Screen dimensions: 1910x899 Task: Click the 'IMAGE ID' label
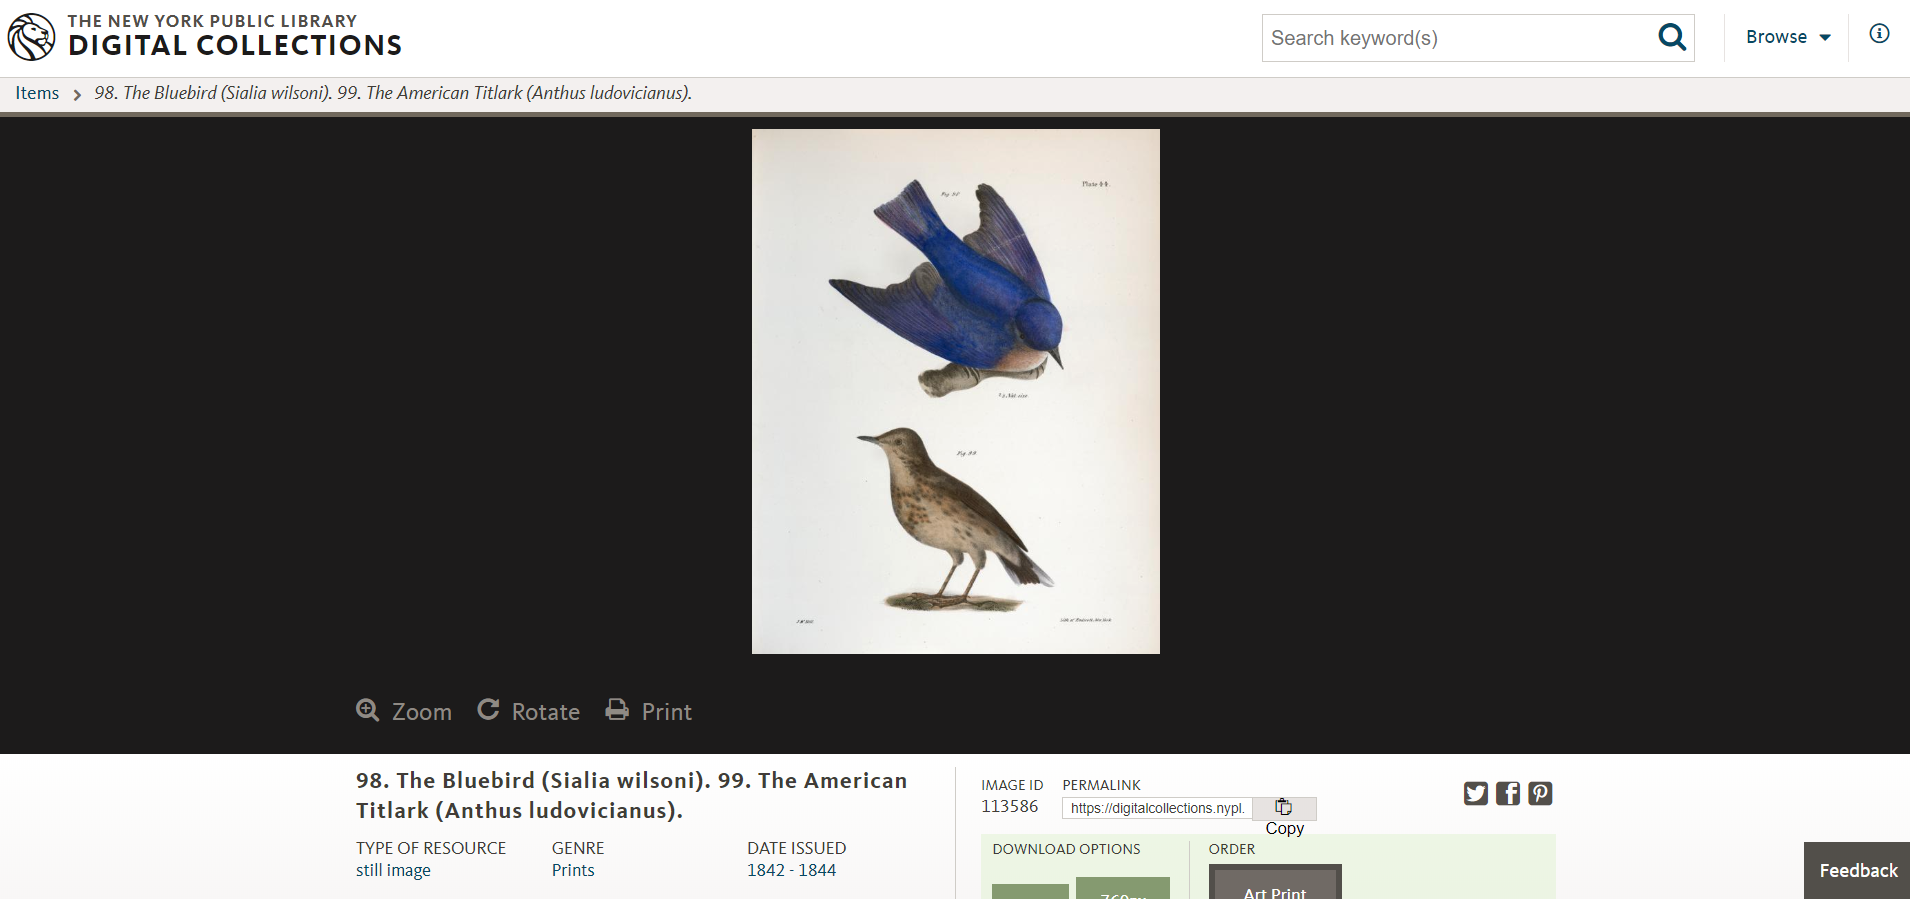point(1012,785)
